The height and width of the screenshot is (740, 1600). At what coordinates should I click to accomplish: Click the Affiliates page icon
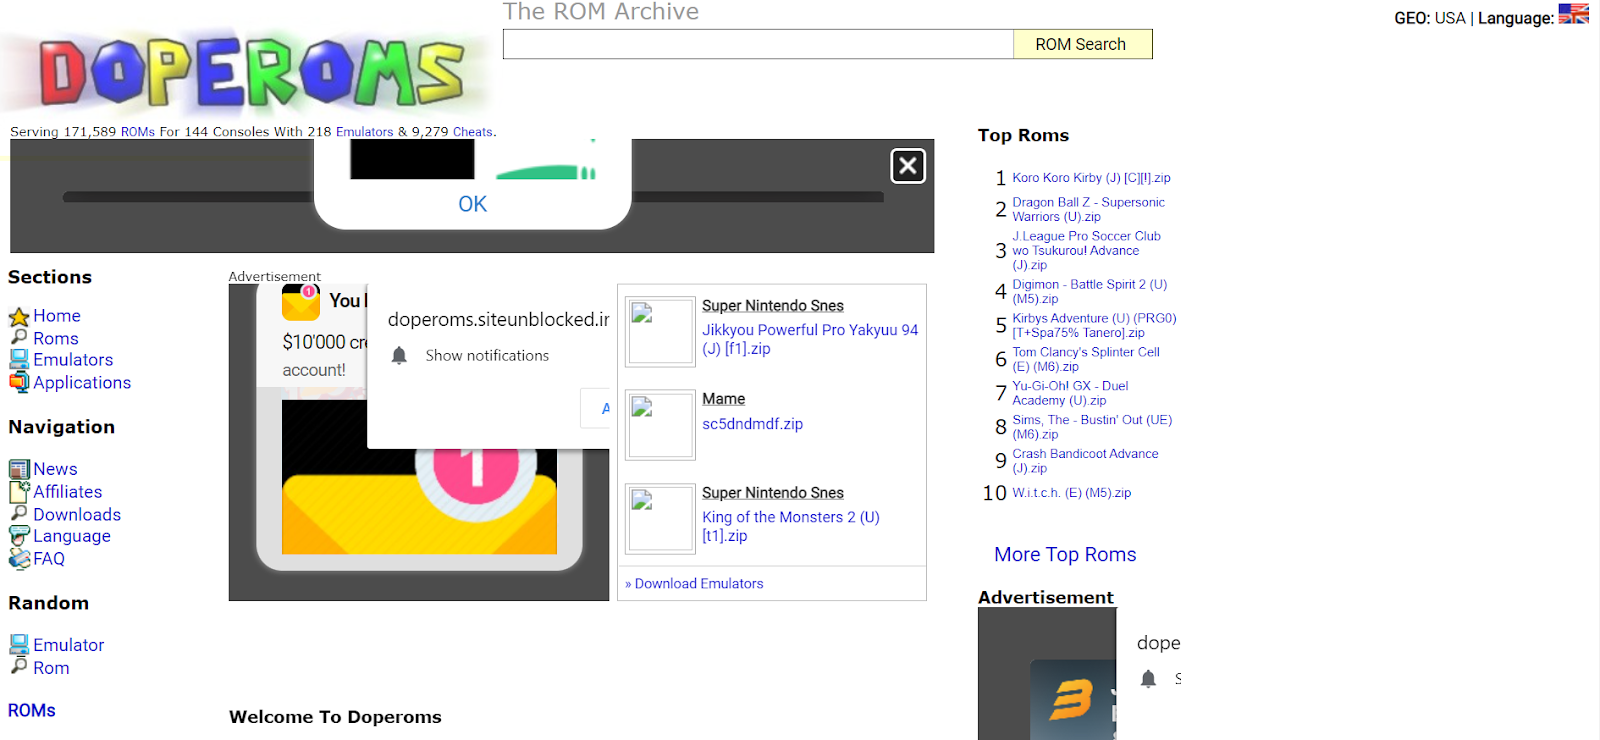(19, 491)
